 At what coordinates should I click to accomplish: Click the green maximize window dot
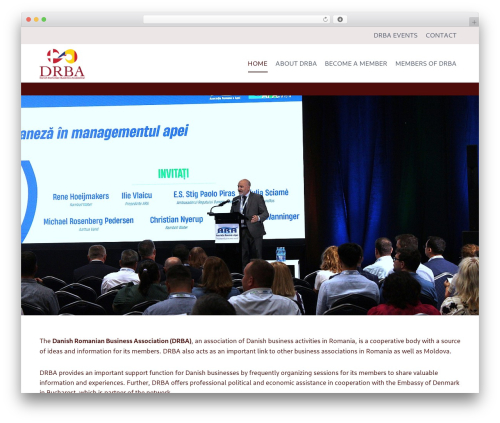pyautogui.click(x=44, y=20)
